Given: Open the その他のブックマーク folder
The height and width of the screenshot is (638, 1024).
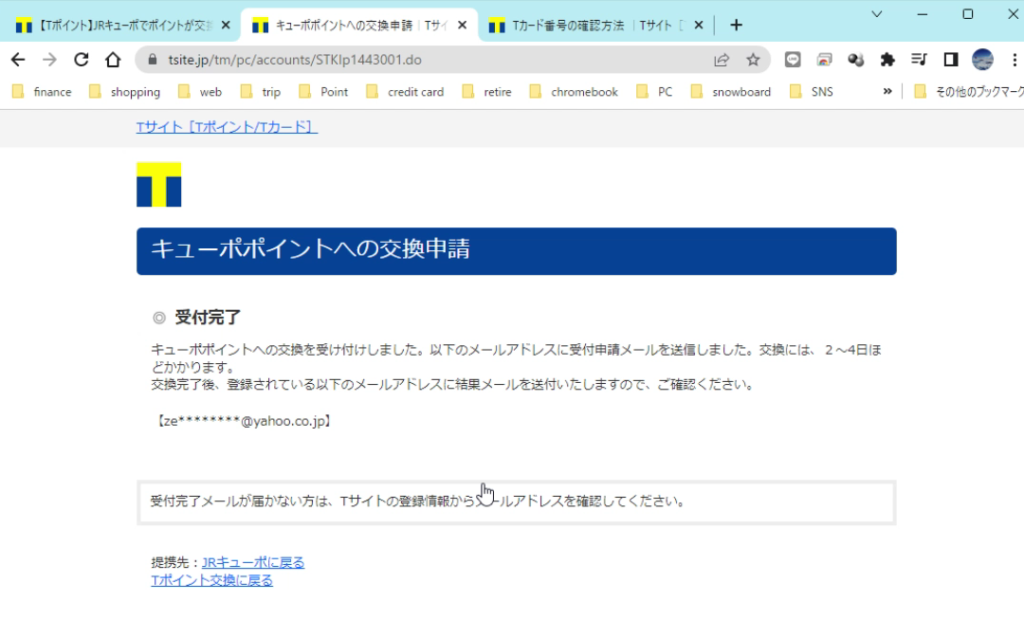Looking at the screenshot, I should [968, 92].
